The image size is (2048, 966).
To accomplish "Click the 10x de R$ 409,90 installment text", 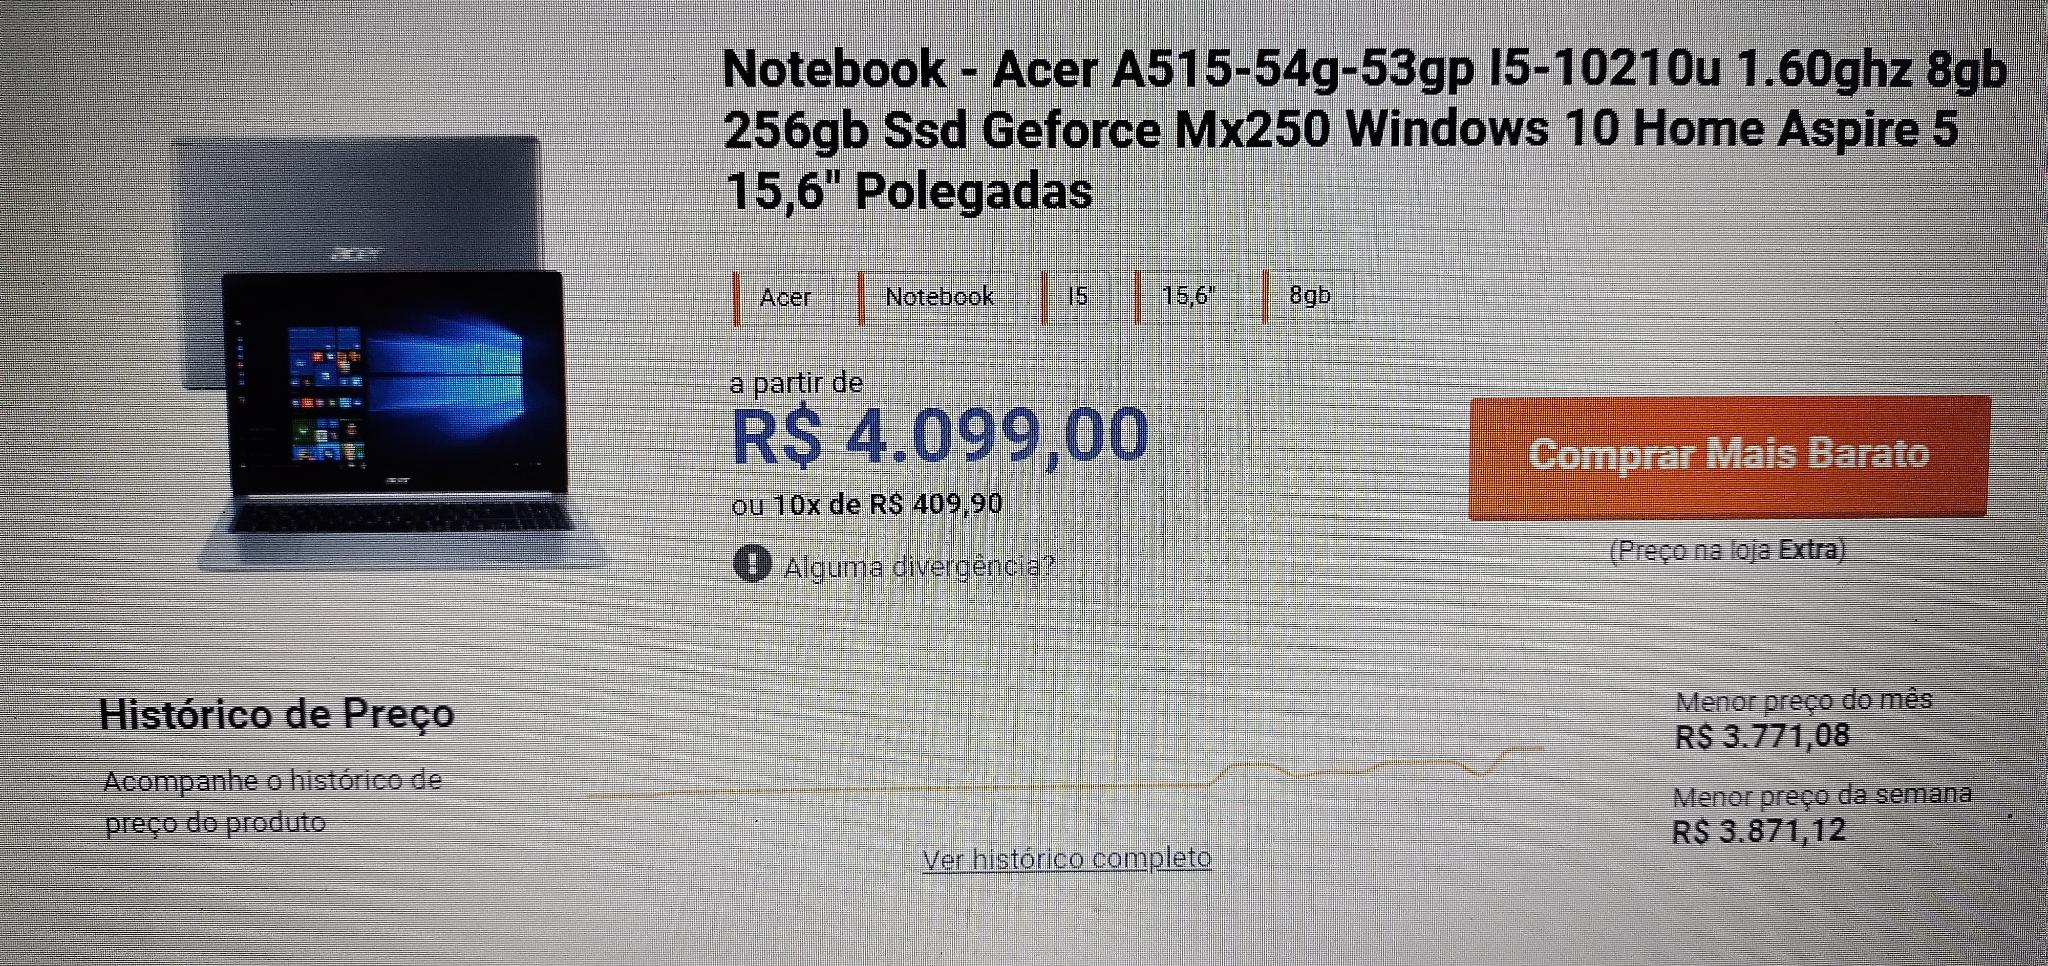I will pos(888,504).
